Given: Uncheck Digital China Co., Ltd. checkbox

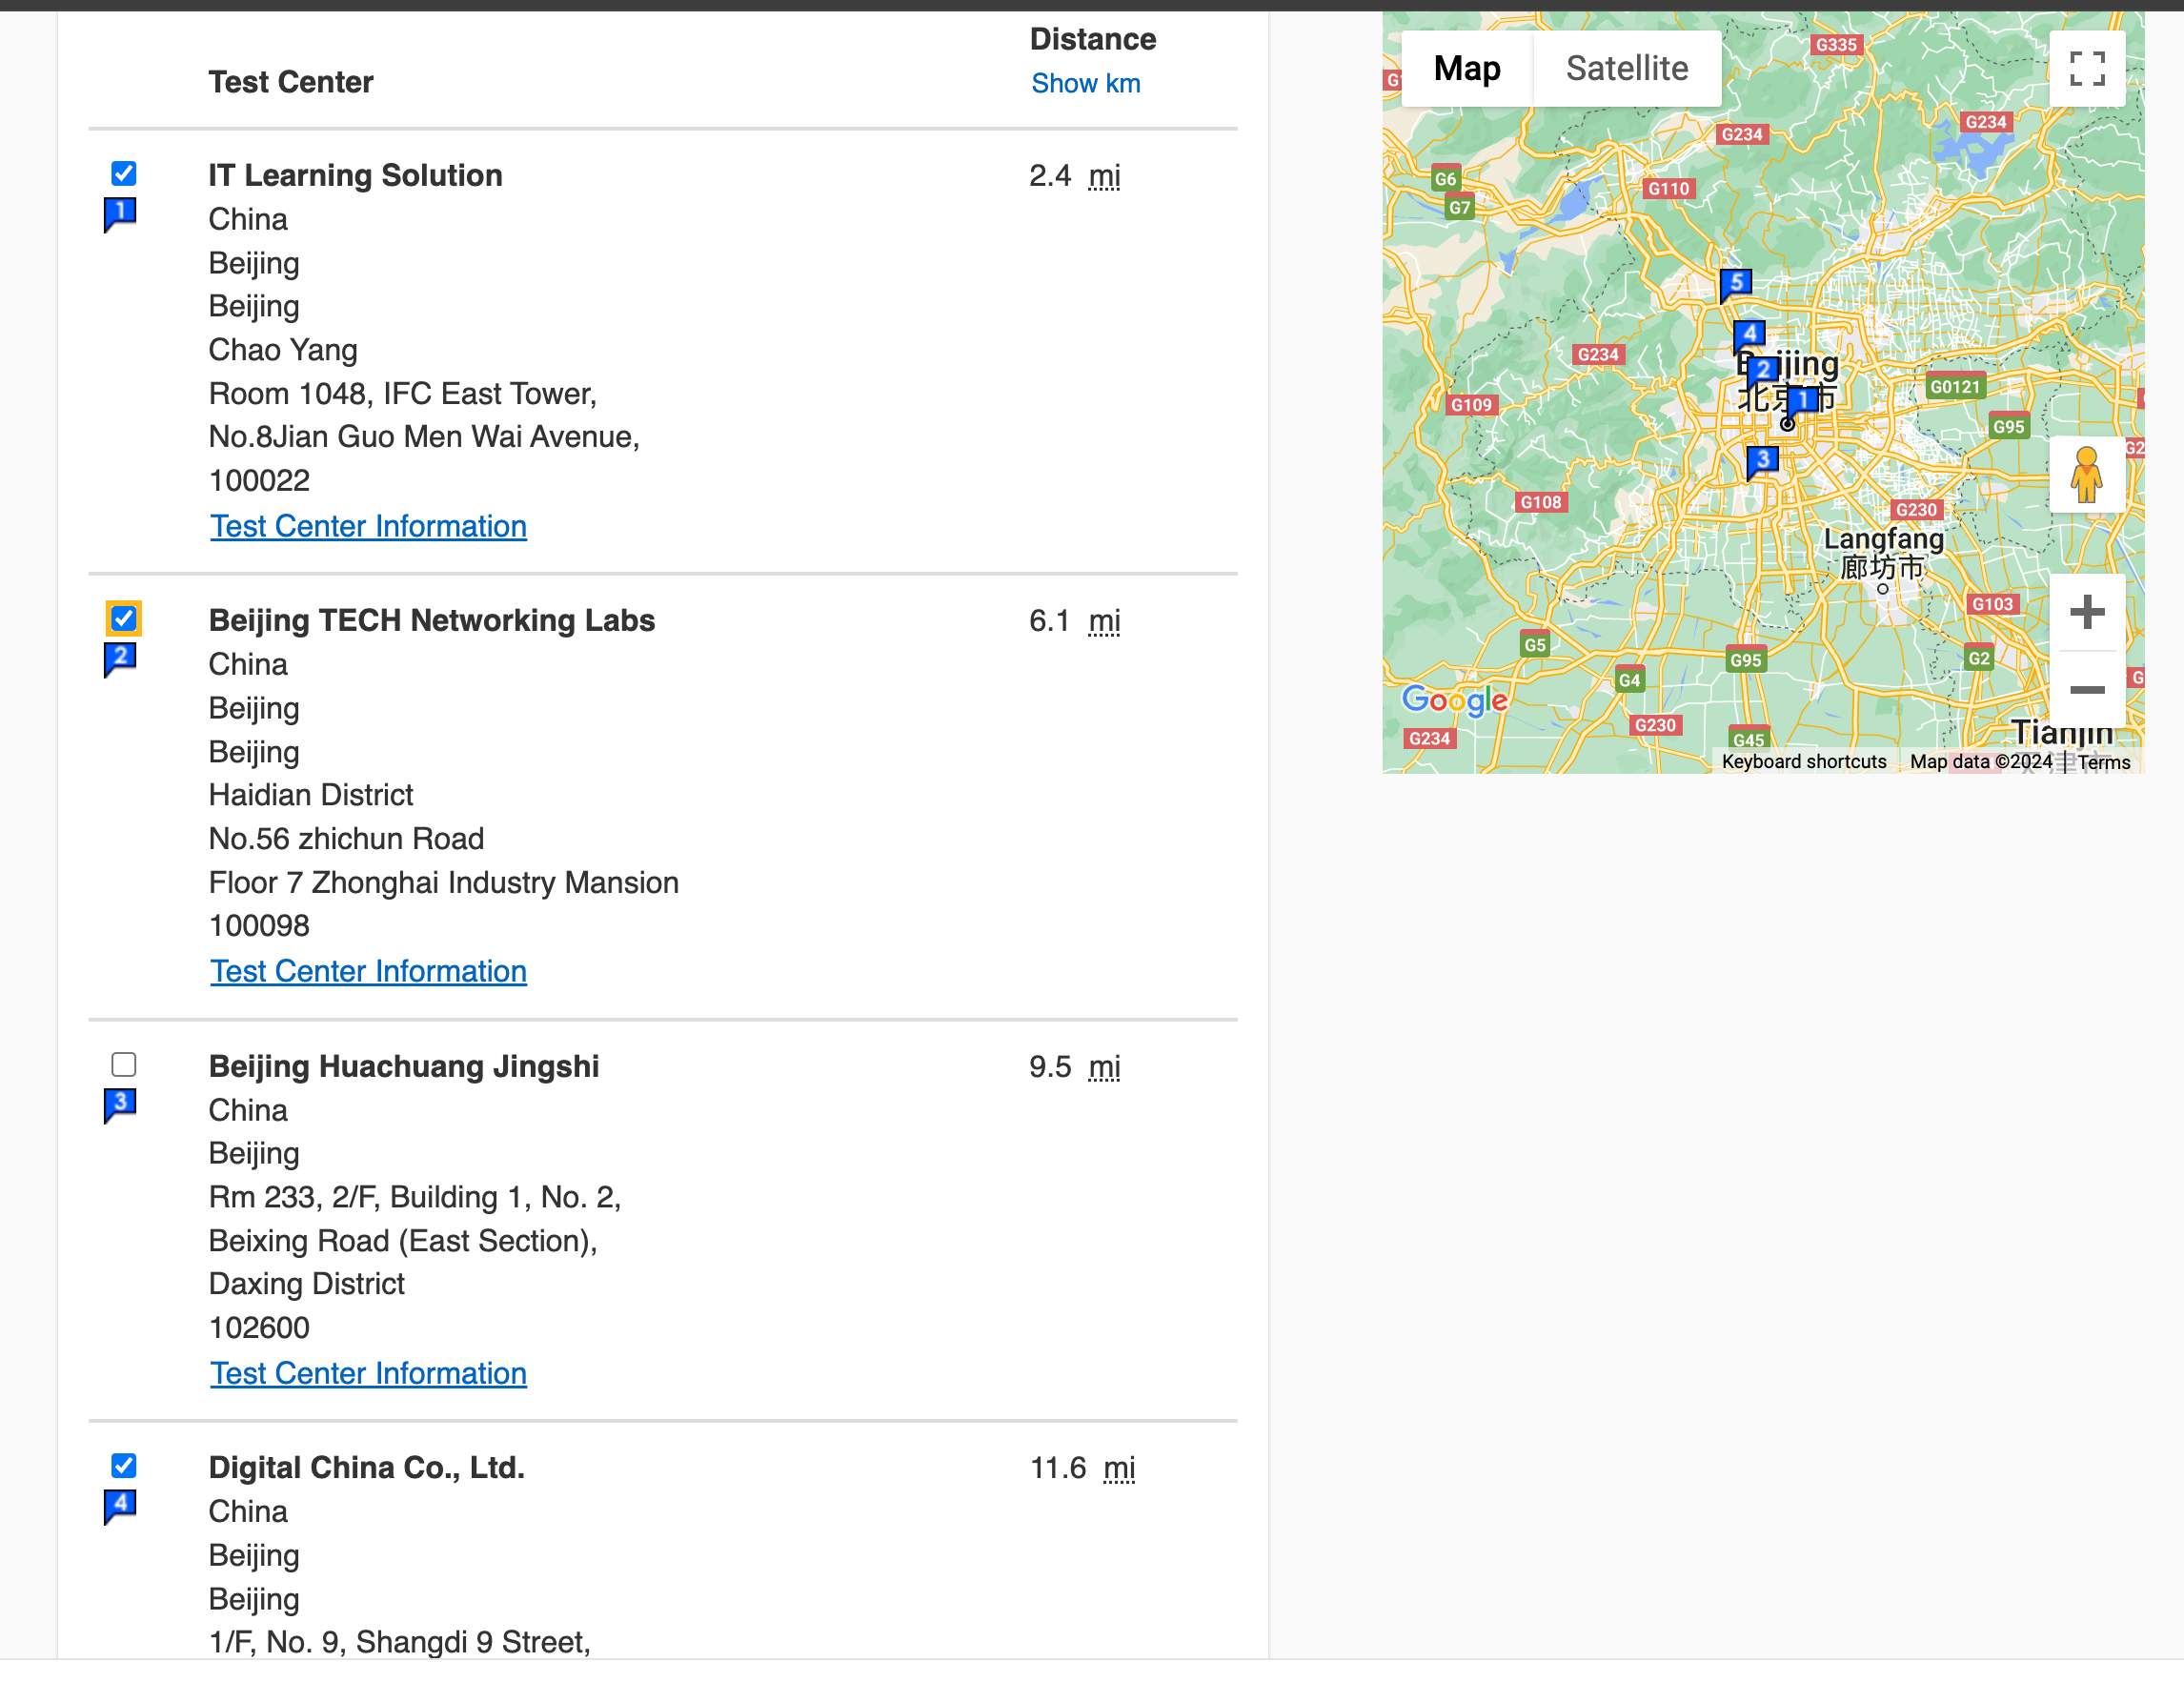Looking at the screenshot, I should [124, 1466].
